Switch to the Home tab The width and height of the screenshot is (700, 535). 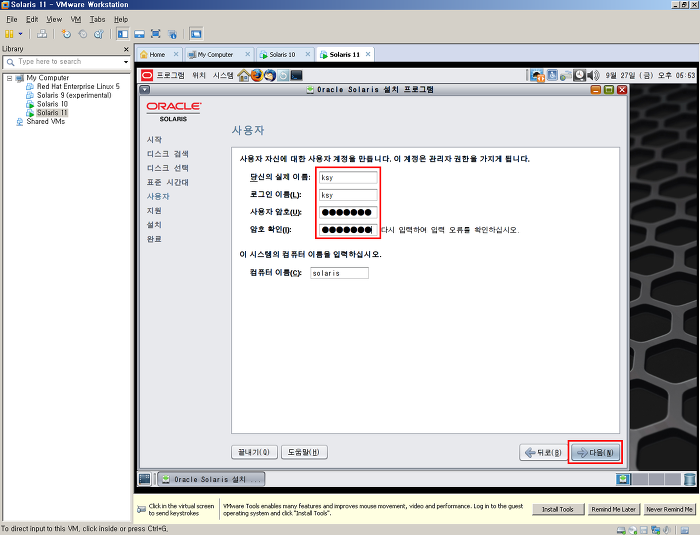point(157,54)
